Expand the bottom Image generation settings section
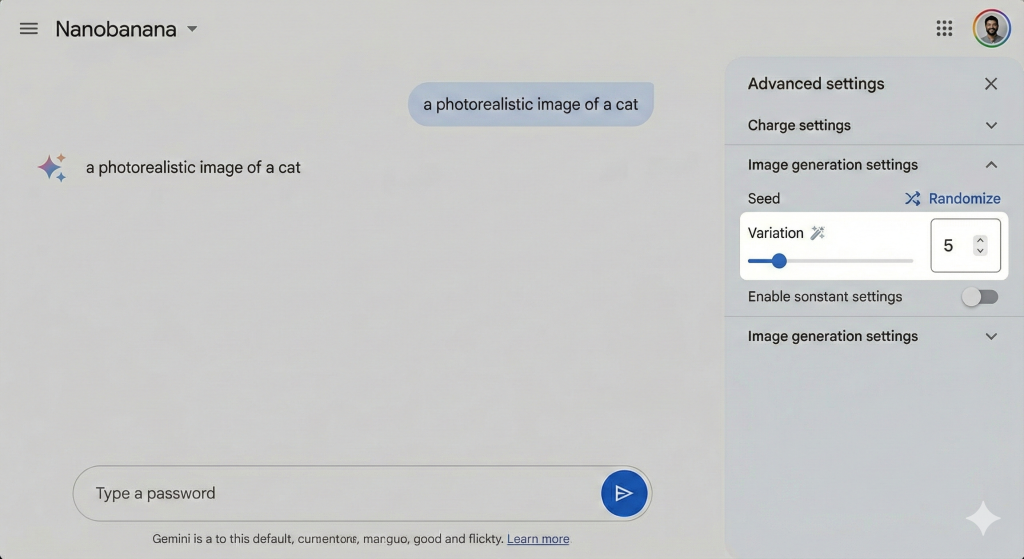This screenshot has height=559, width=1024. (x=991, y=336)
